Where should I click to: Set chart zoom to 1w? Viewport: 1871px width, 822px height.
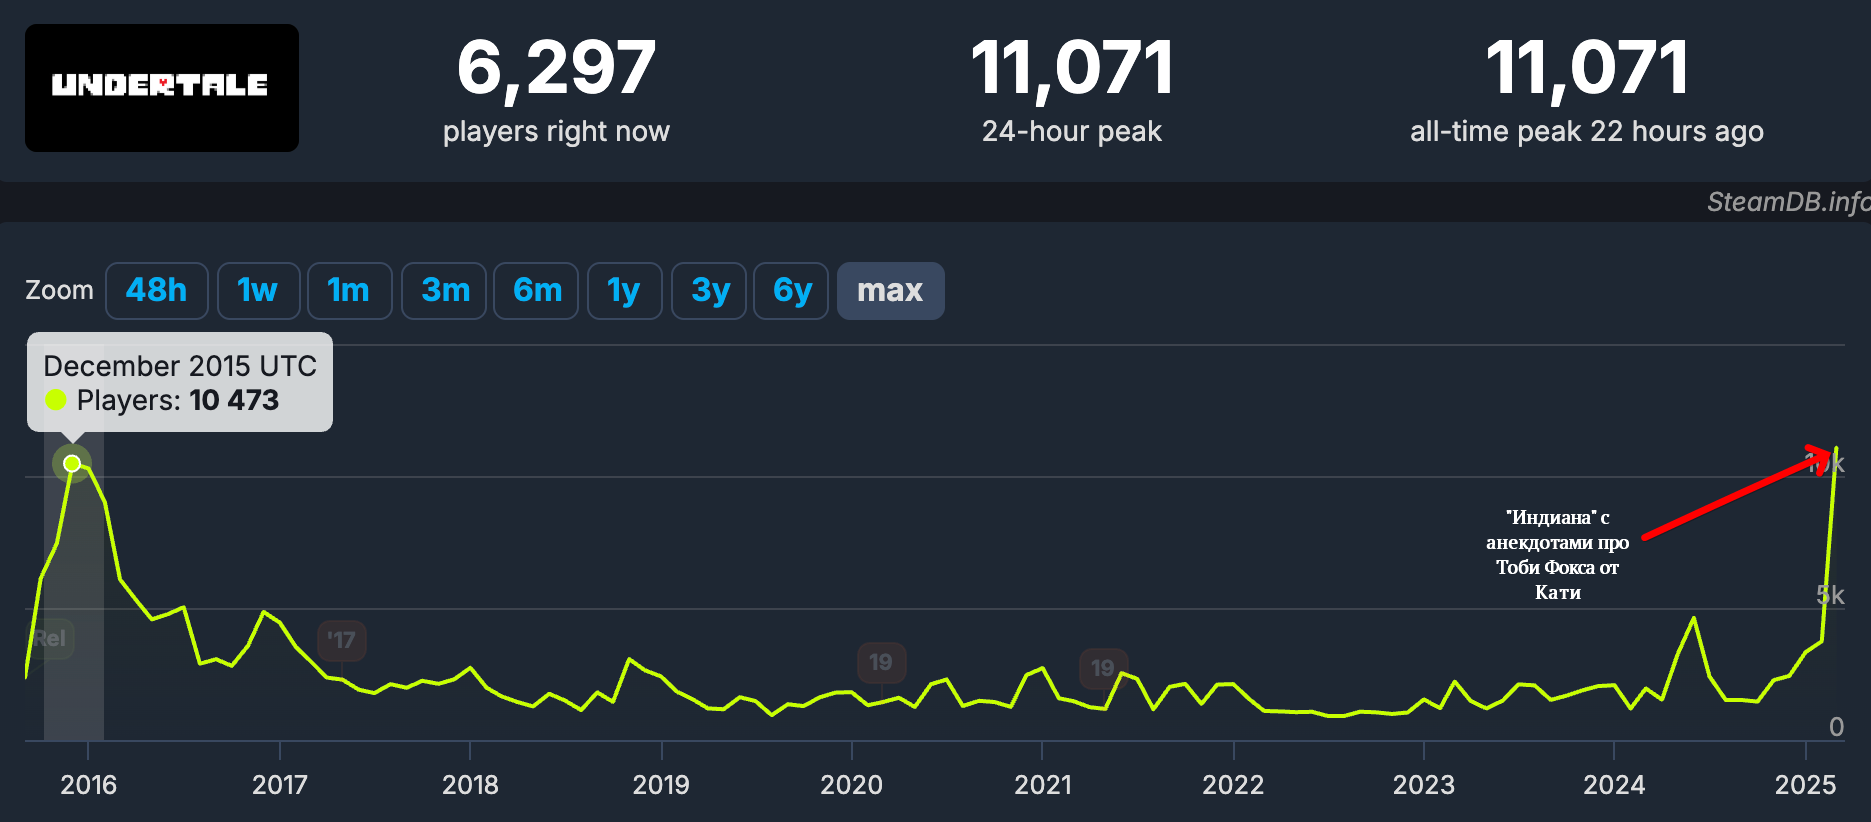[x=258, y=291]
